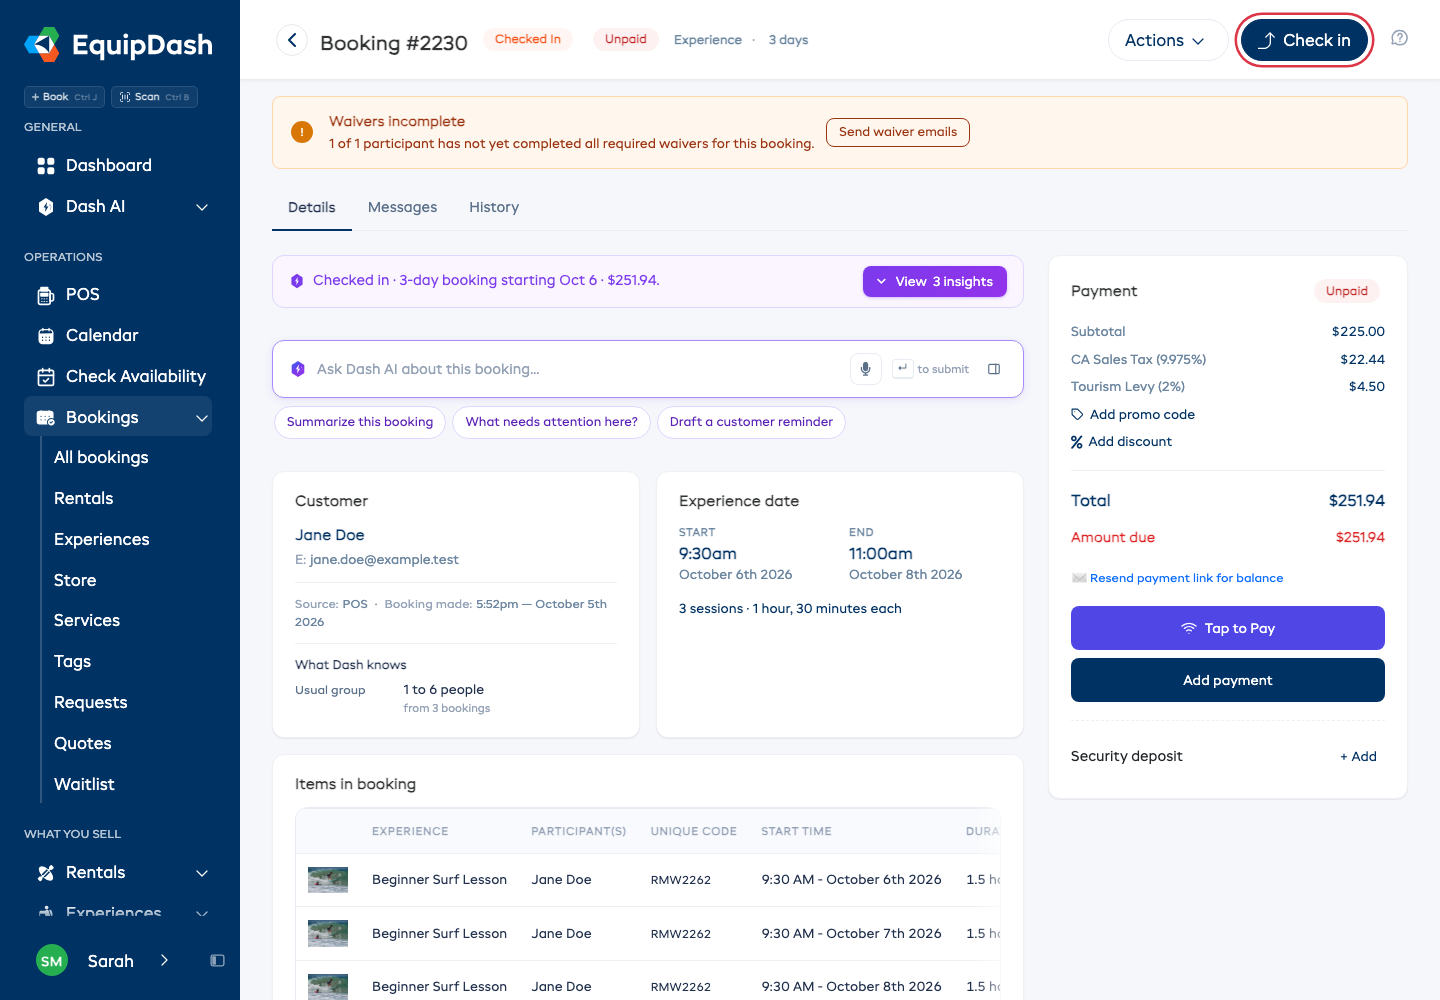The image size is (1440, 1000).
Task: Click the Add promo code tag link
Action: pos(1133,414)
